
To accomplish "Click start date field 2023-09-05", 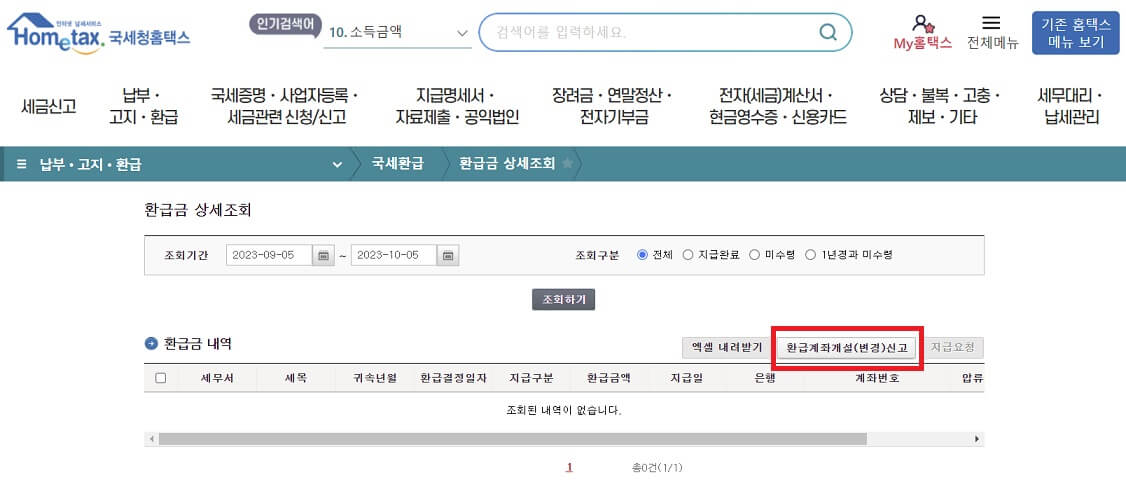I will pyautogui.click(x=269, y=255).
